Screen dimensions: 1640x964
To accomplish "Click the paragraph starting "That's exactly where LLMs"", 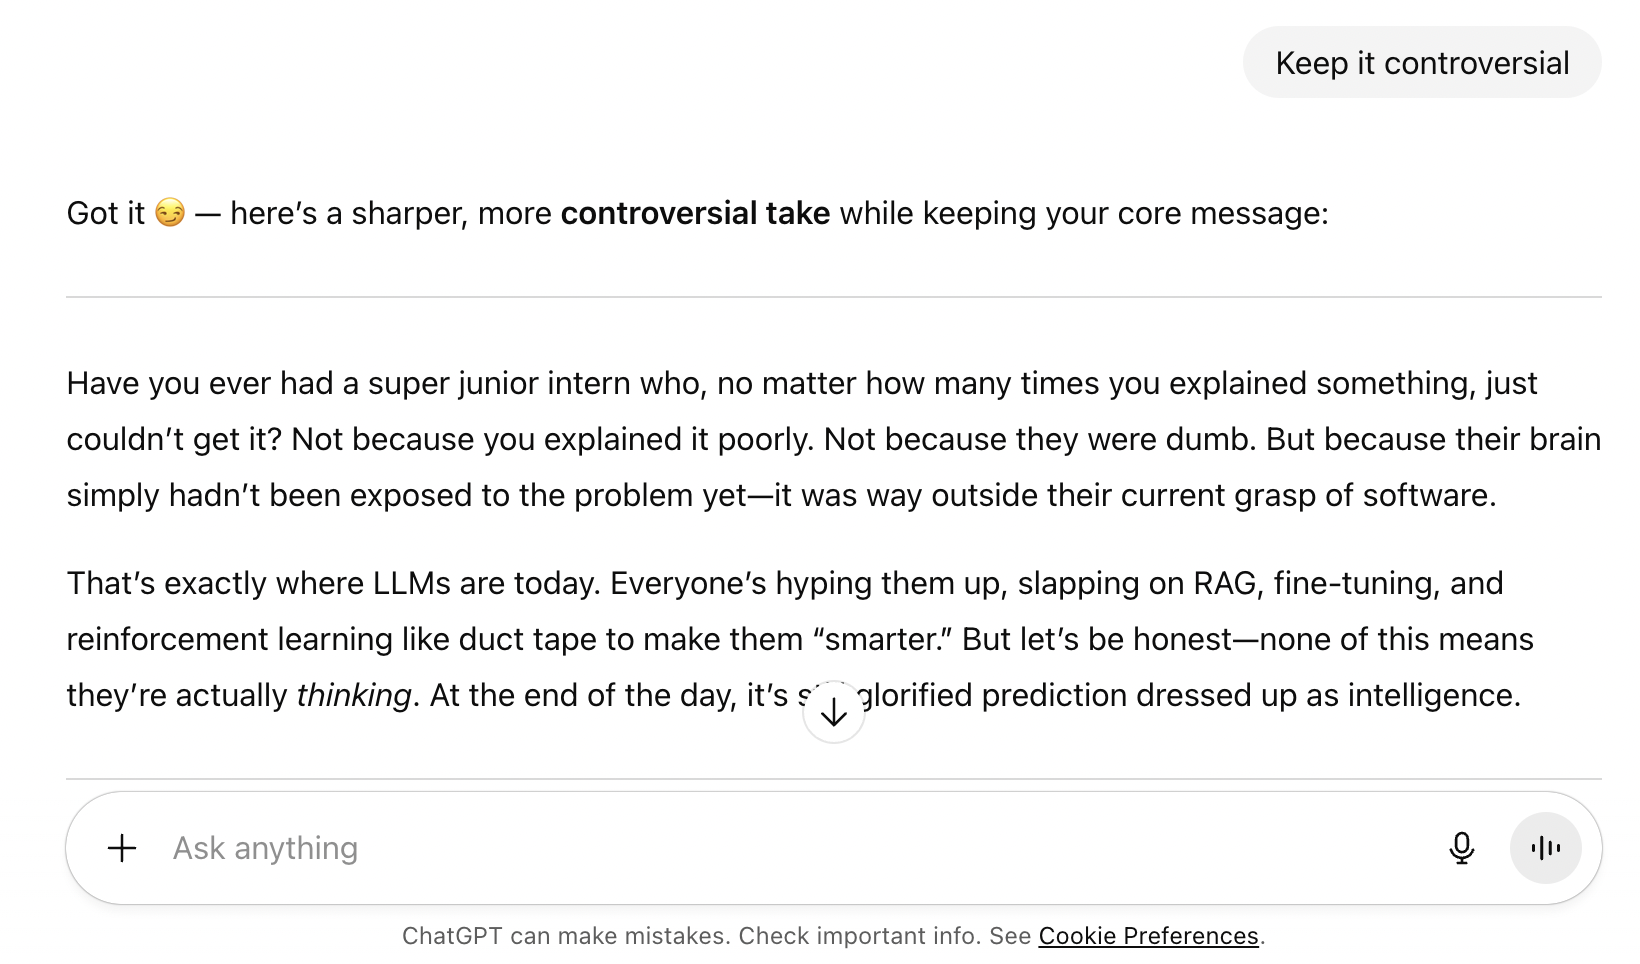I will [x=800, y=639].
